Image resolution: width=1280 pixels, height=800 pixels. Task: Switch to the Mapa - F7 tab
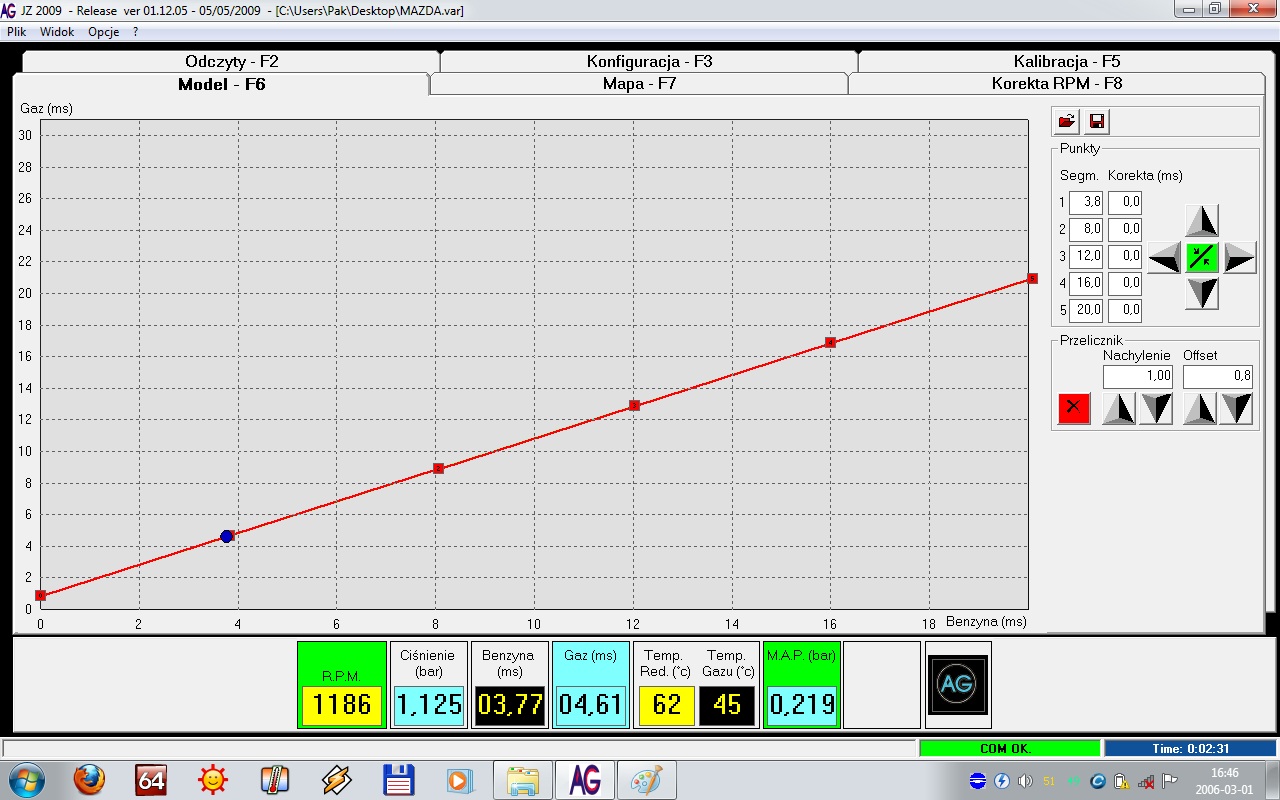[x=639, y=84]
